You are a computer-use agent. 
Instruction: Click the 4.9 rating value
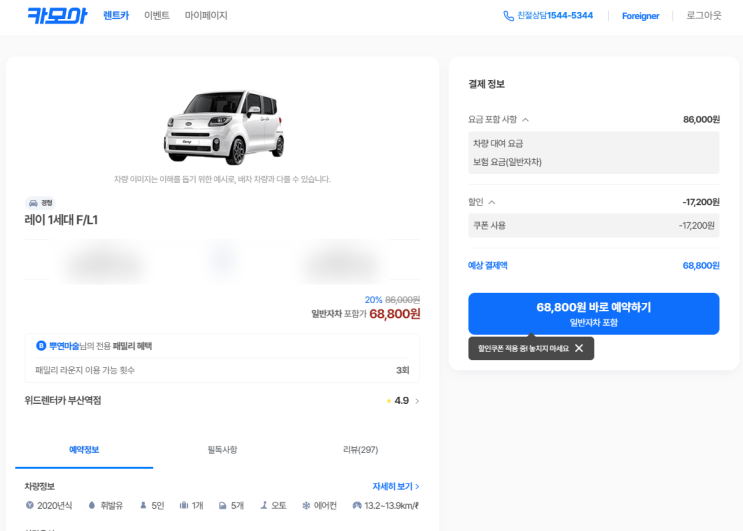point(402,401)
